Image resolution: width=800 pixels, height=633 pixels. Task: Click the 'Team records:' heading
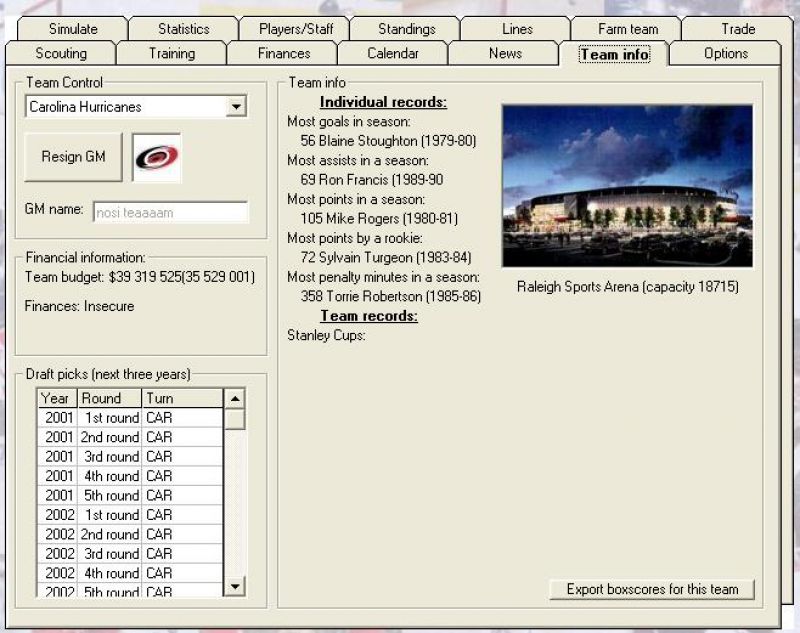[369, 316]
